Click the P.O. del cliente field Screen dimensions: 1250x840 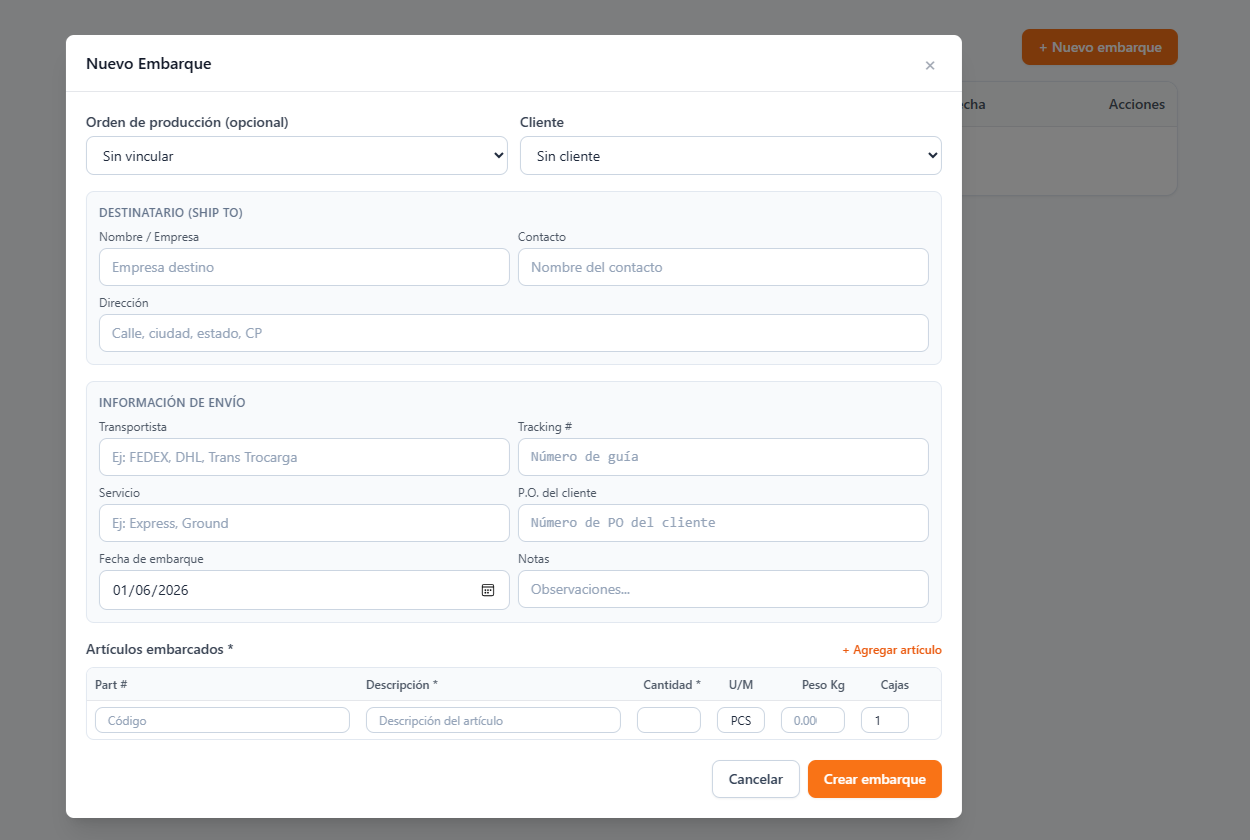(723, 523)
